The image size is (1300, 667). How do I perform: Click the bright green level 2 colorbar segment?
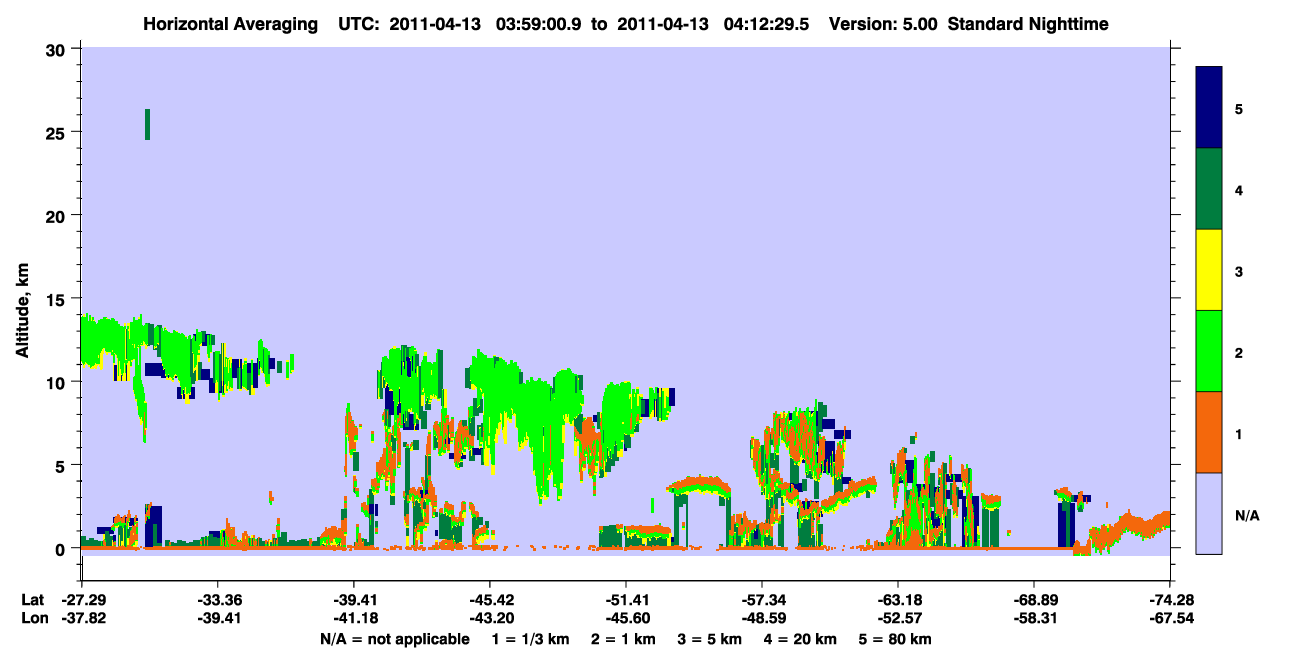1209,351
